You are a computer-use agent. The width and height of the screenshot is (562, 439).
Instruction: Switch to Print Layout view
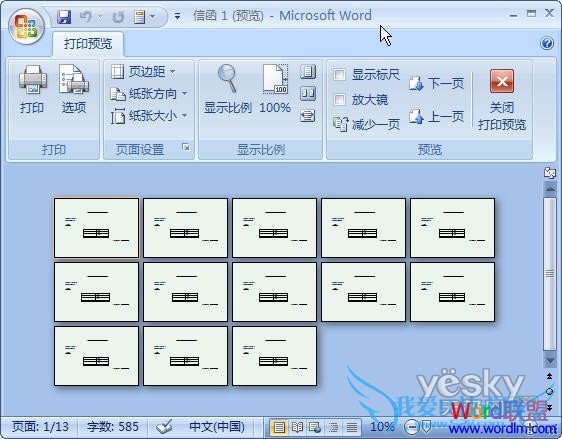(x=278, y=427)
